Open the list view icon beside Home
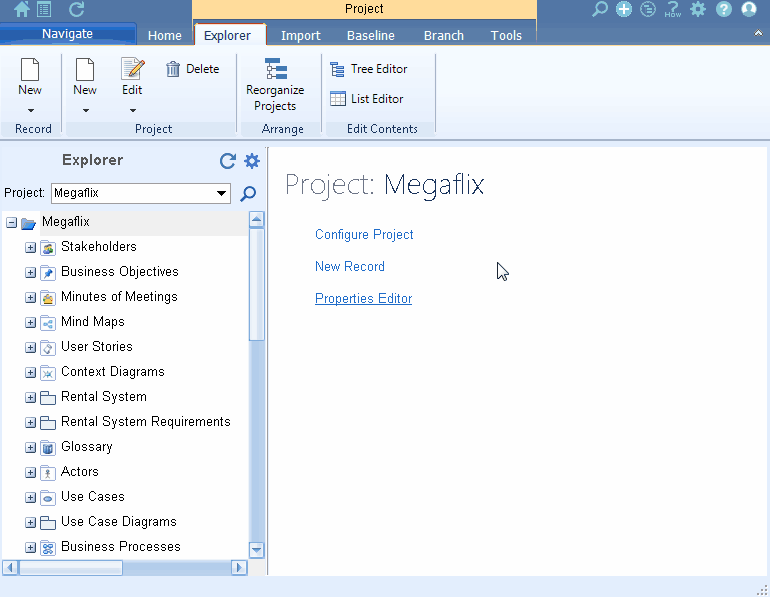 [x=44, y=9]
